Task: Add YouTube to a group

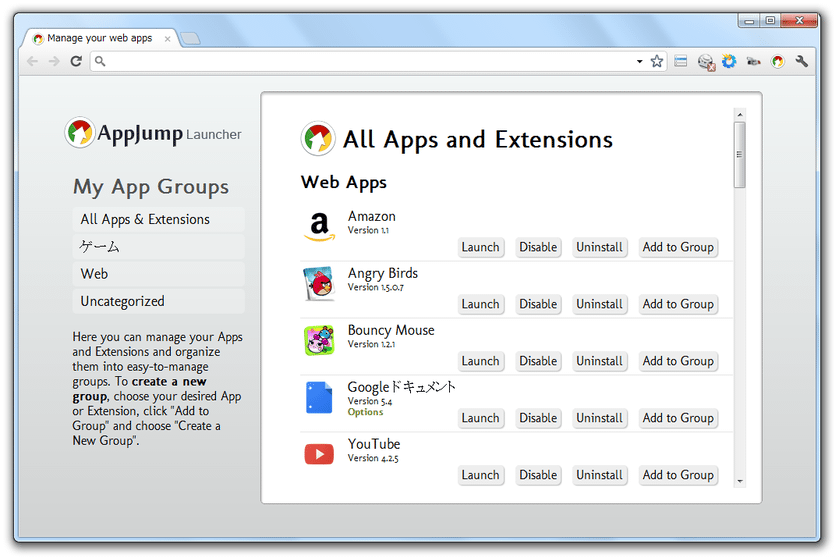Action: click(x=678, y=475)
